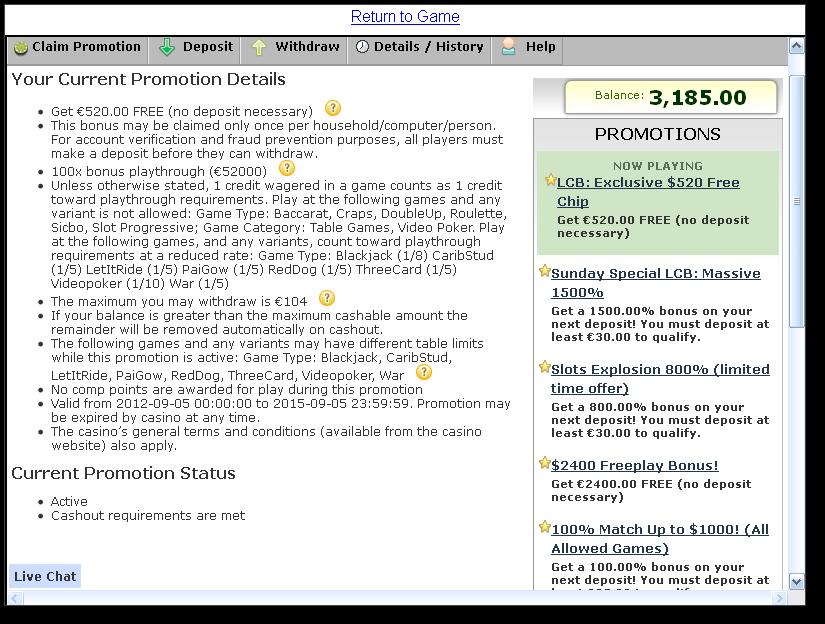Click the Balance amount 3,185.00
Screen dimensions: 825x624
[x=698, y=97]
